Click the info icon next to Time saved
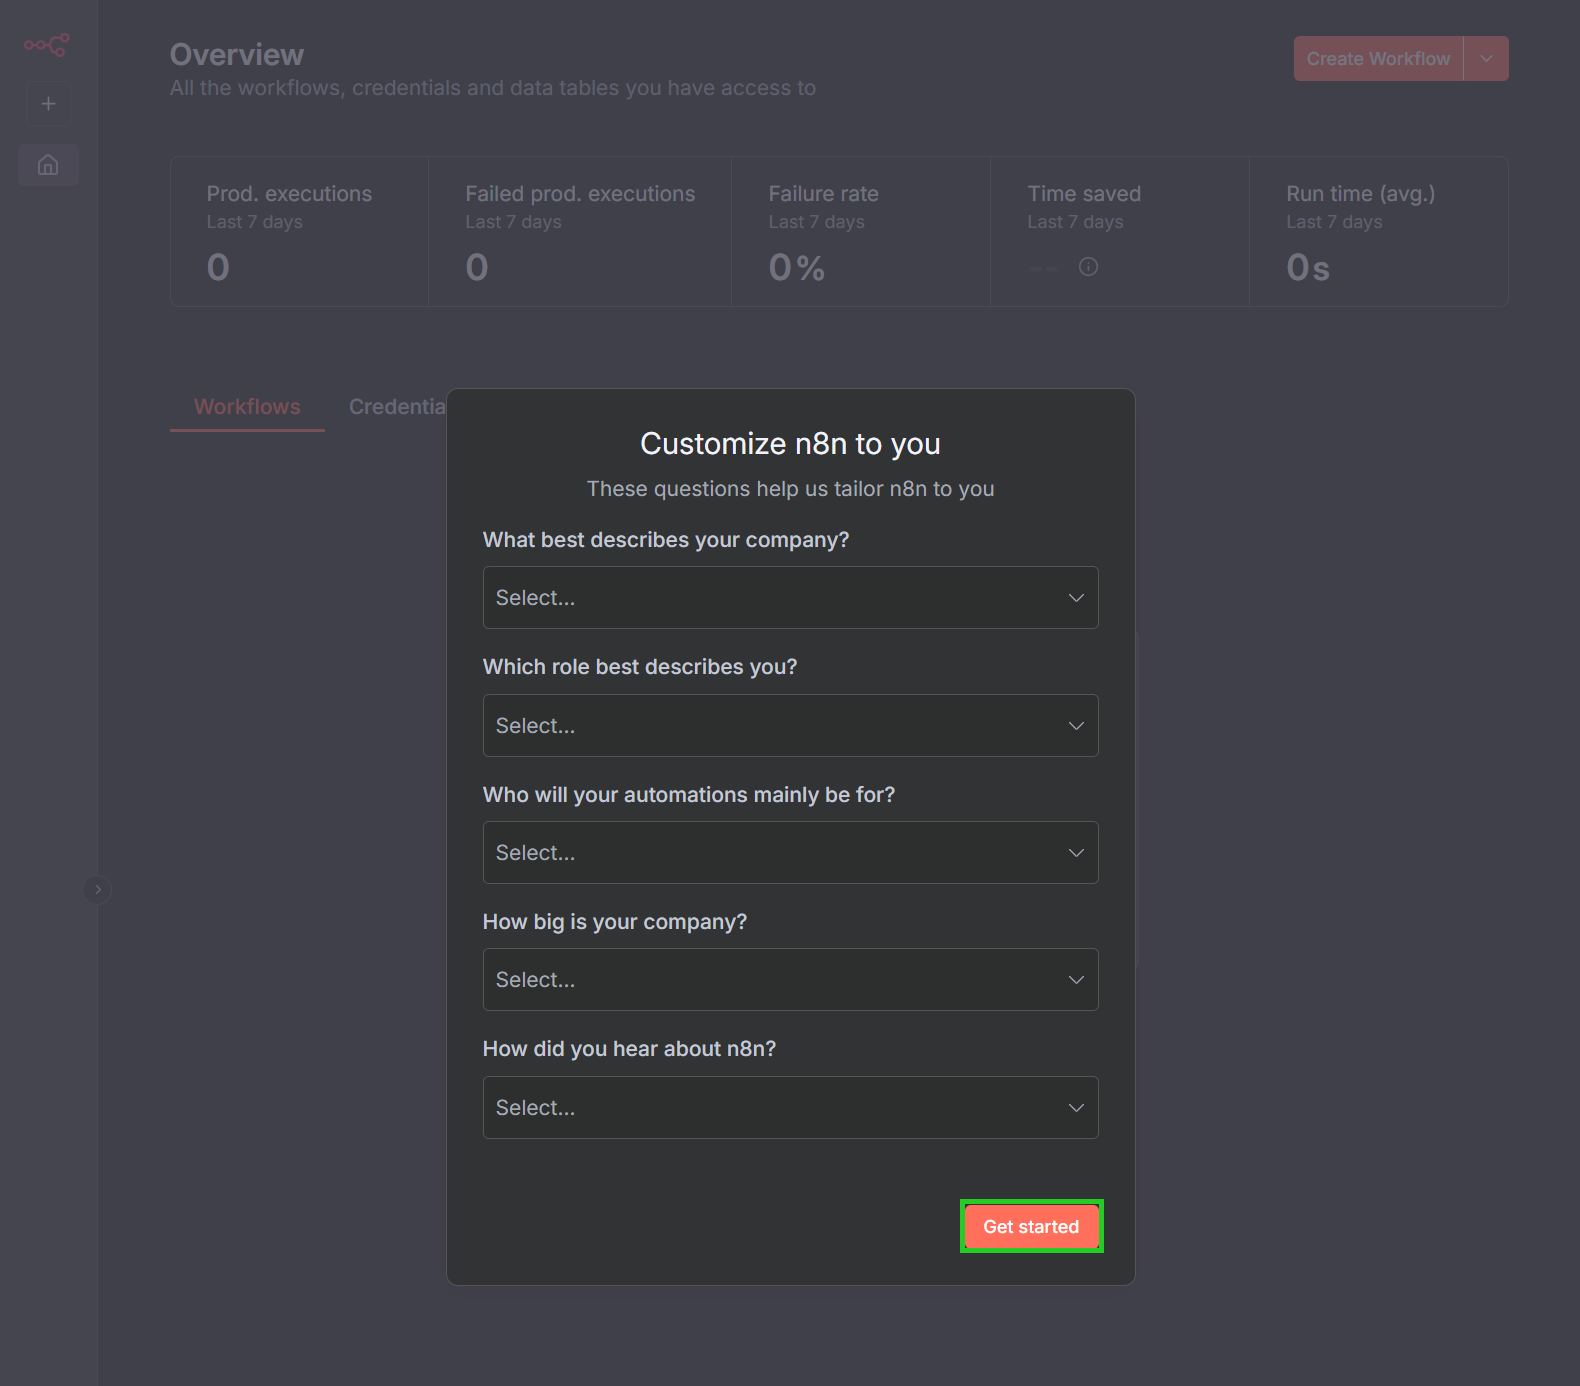 [1088, 267]
